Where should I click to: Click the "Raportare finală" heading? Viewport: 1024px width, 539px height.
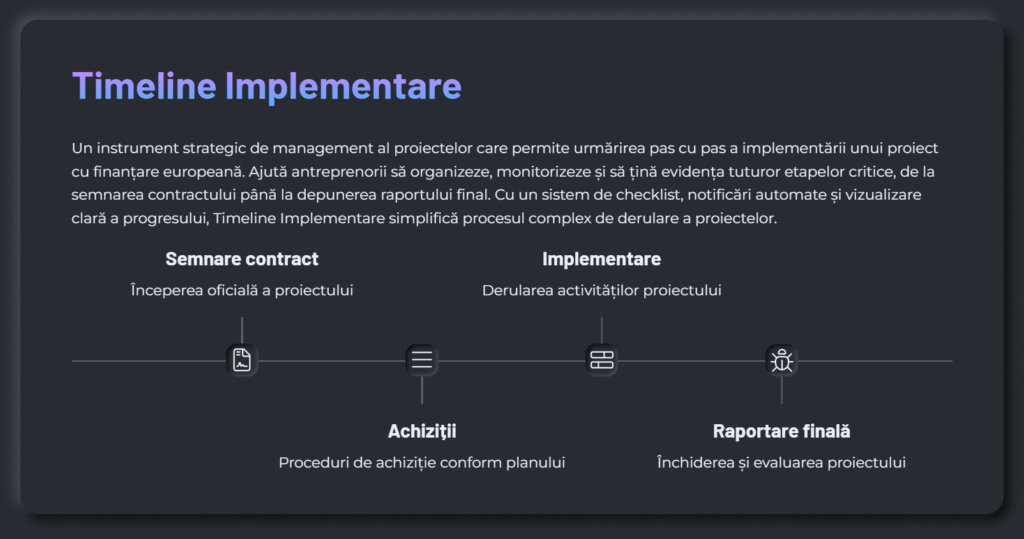click(x=781, y=431)
